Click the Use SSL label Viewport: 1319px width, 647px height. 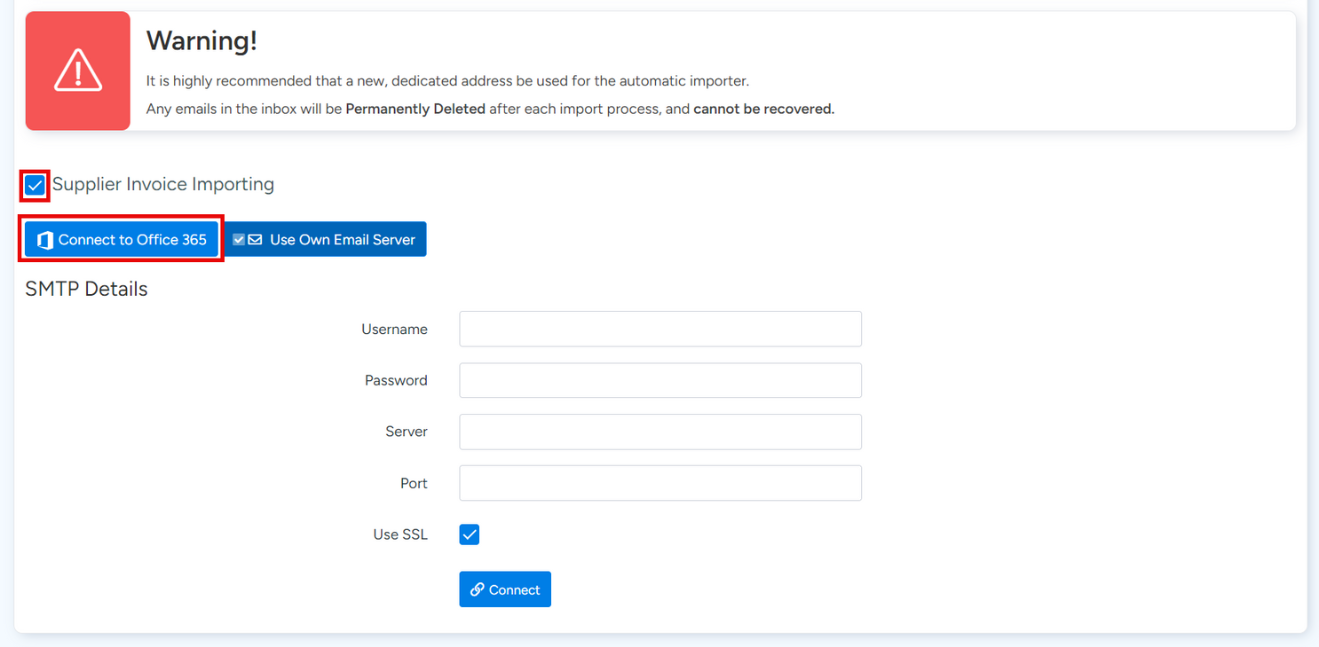click(400, 535)
